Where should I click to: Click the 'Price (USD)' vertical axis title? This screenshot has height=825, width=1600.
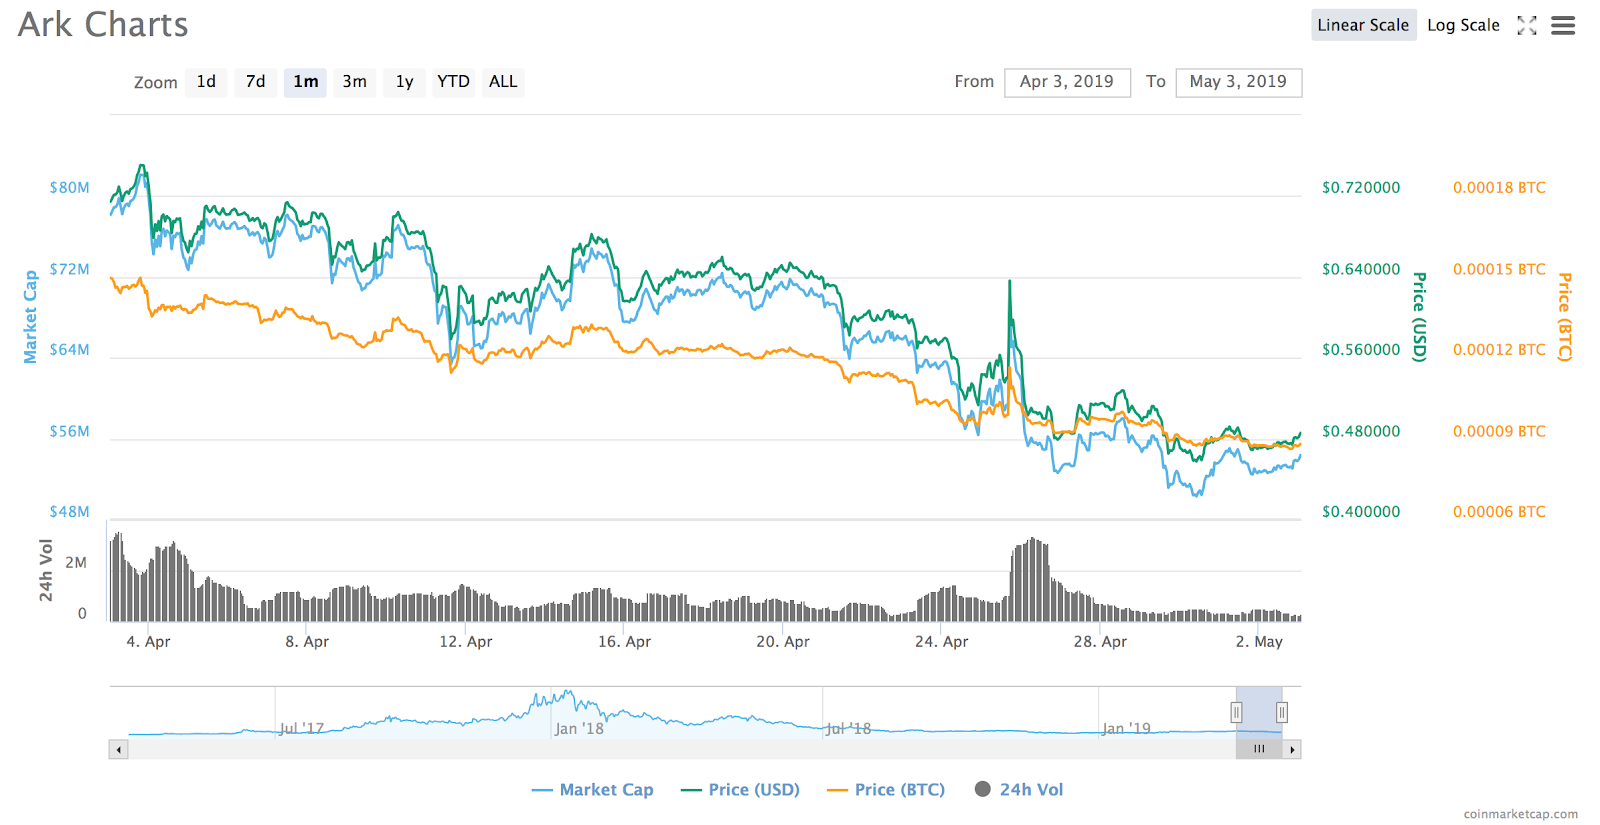click(1420, 317)
